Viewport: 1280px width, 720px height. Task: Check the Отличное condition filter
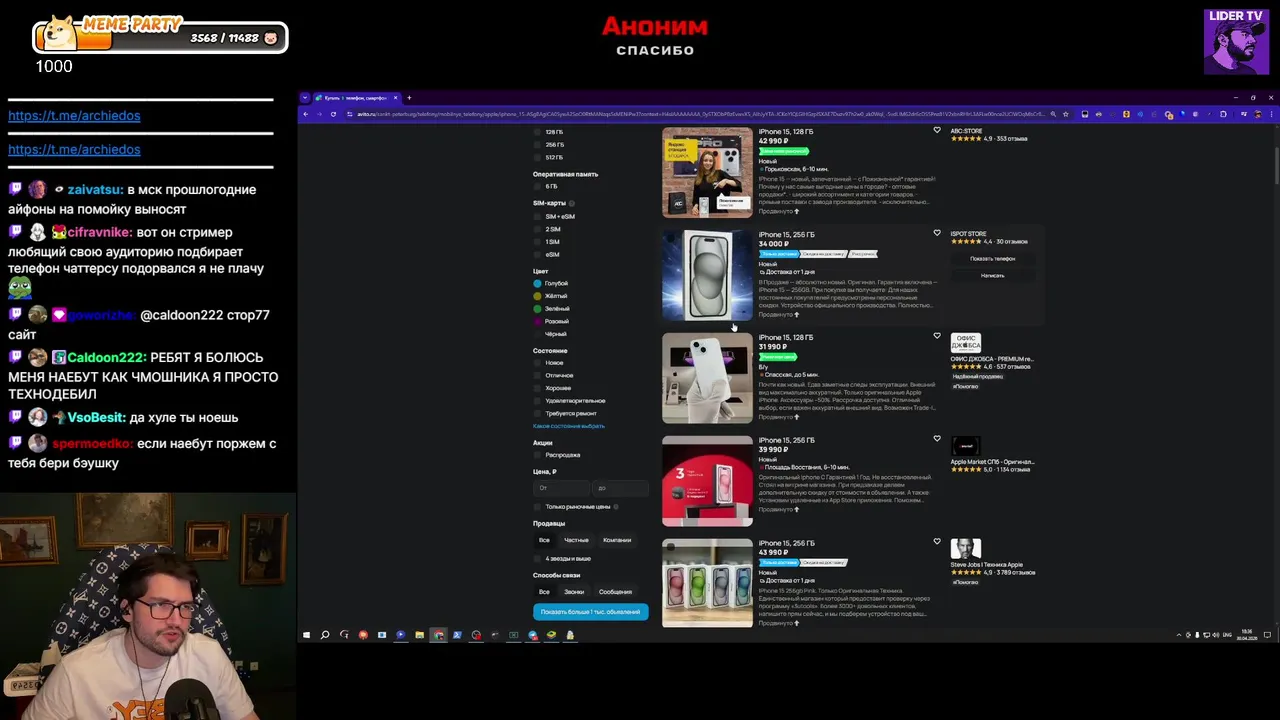pyautogui.click(x=537, y=375)
